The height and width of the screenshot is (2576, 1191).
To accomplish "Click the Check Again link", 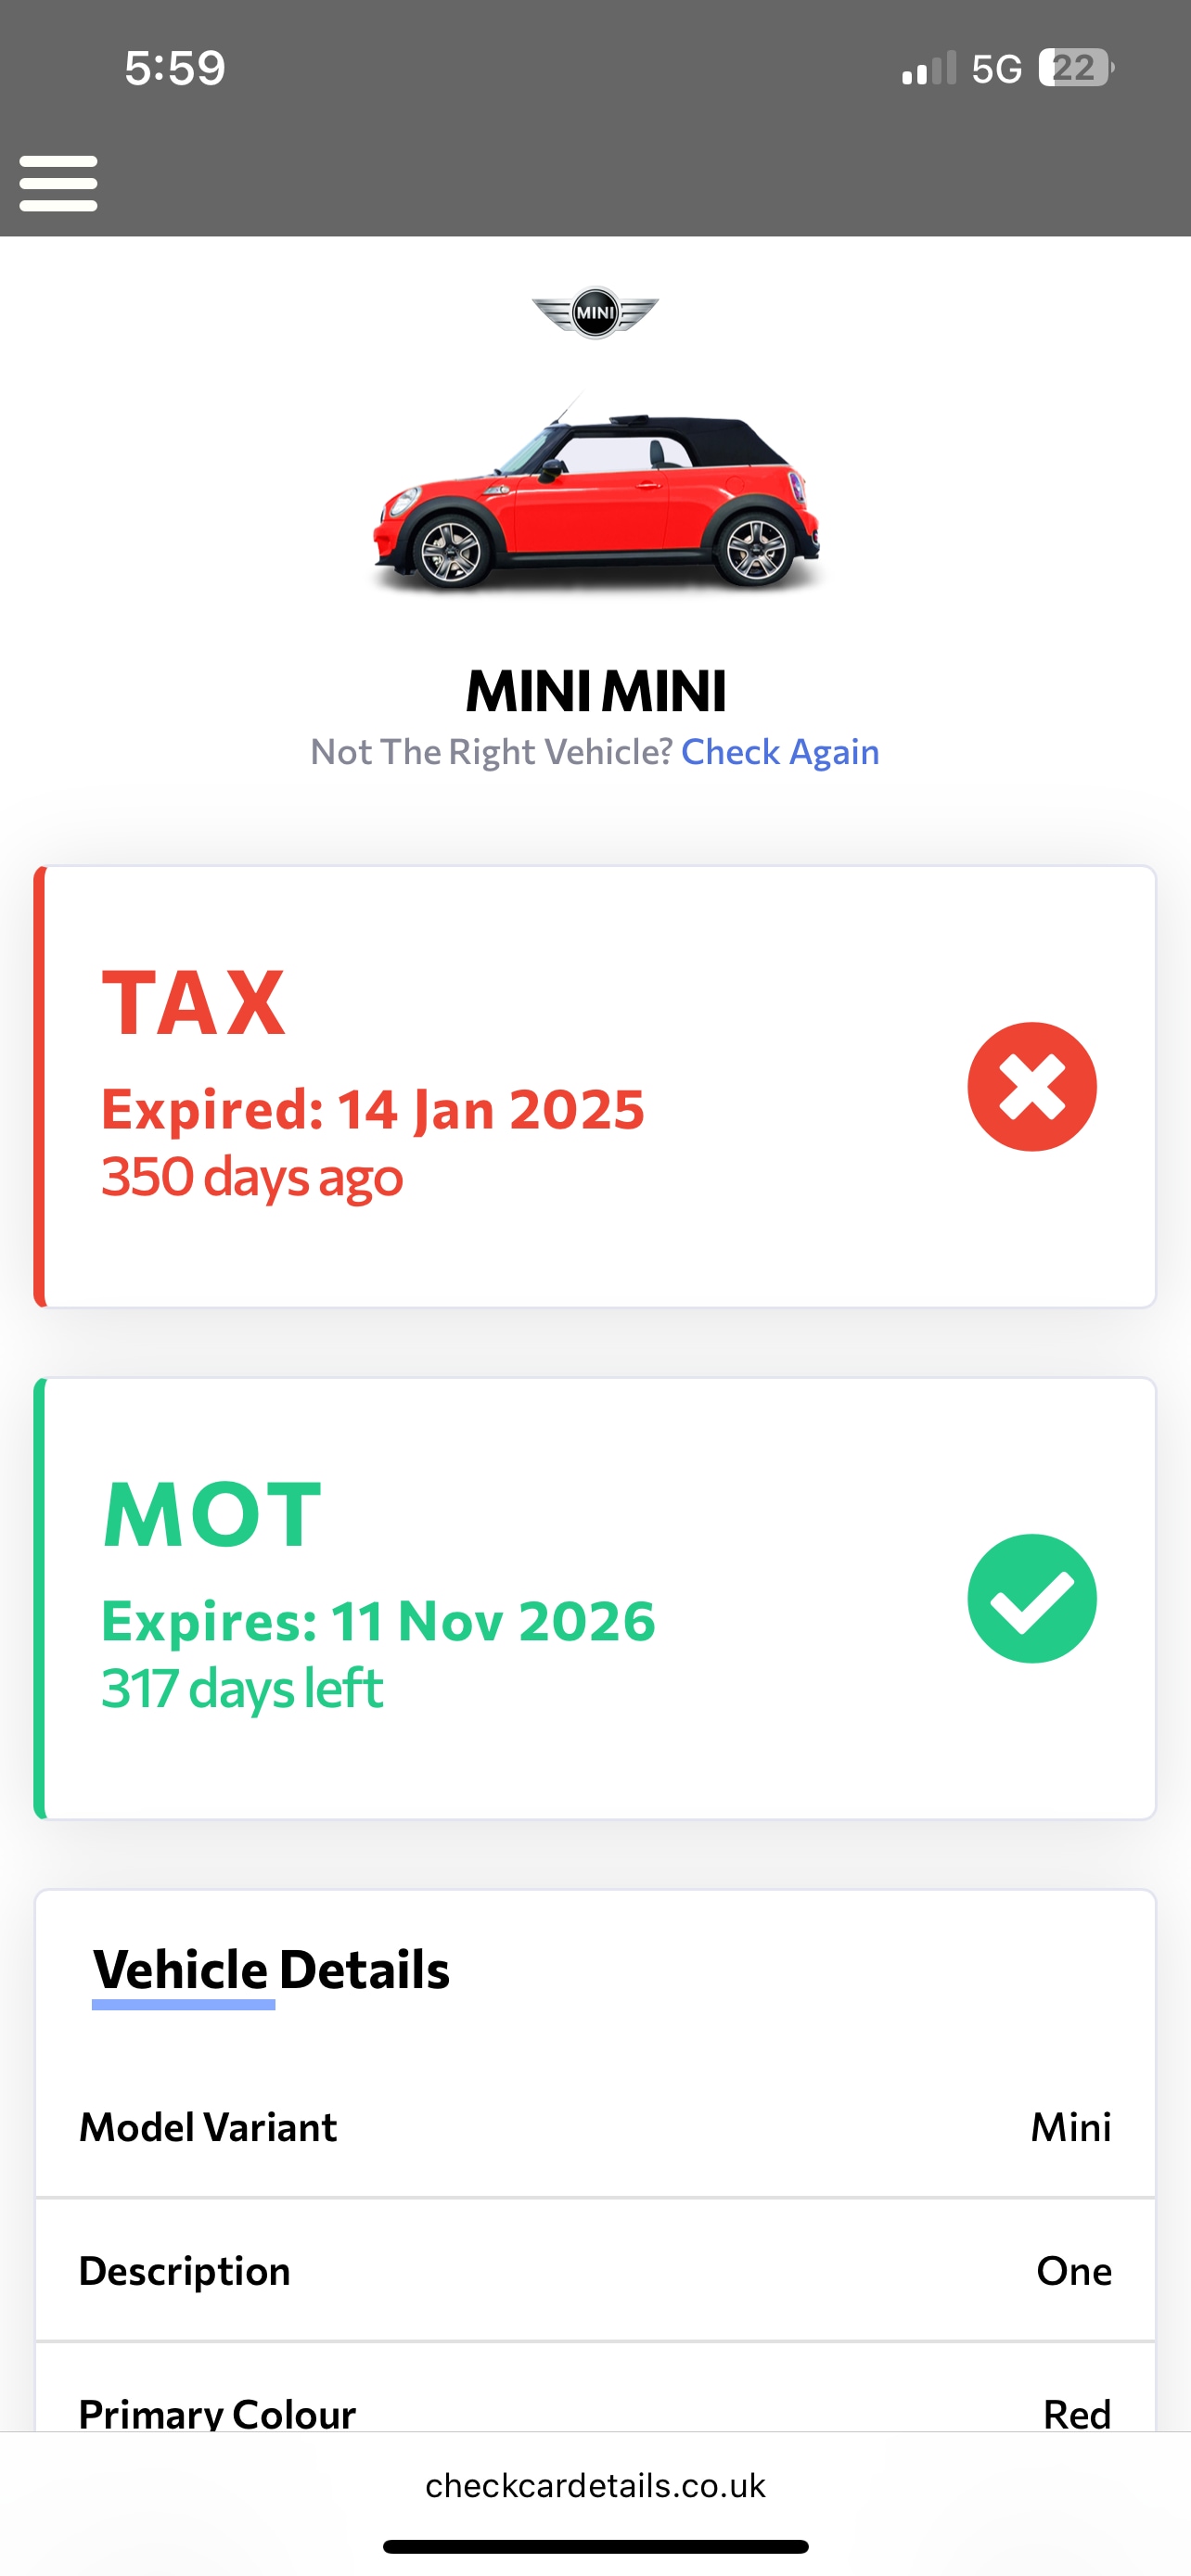I will [x=780, y=752].
